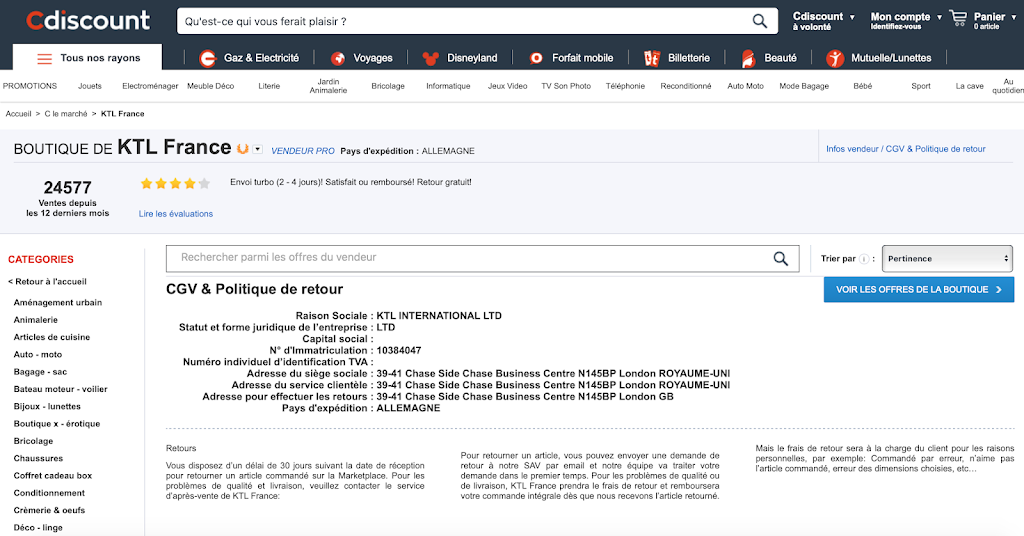Click the vendor offers search field
Image resolution: width=1024 pixels, height=536 pixels.
coord(470,258)
